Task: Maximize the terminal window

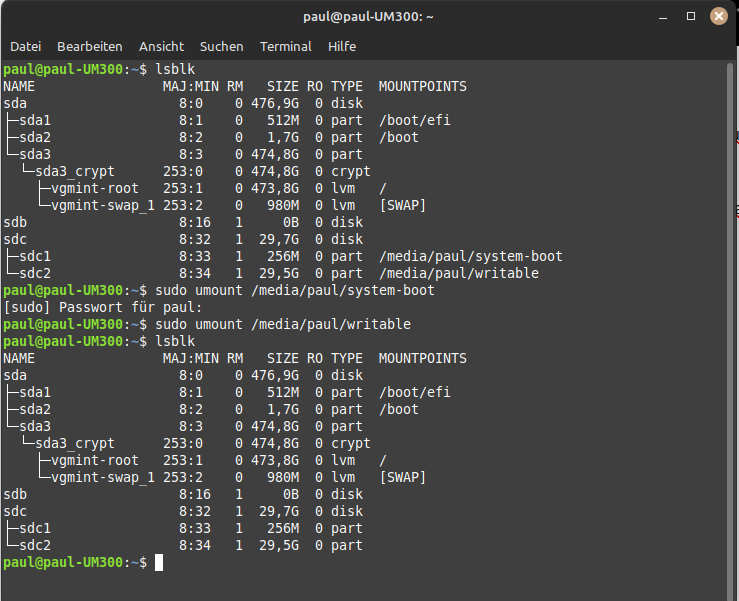Action: (691, 17)
